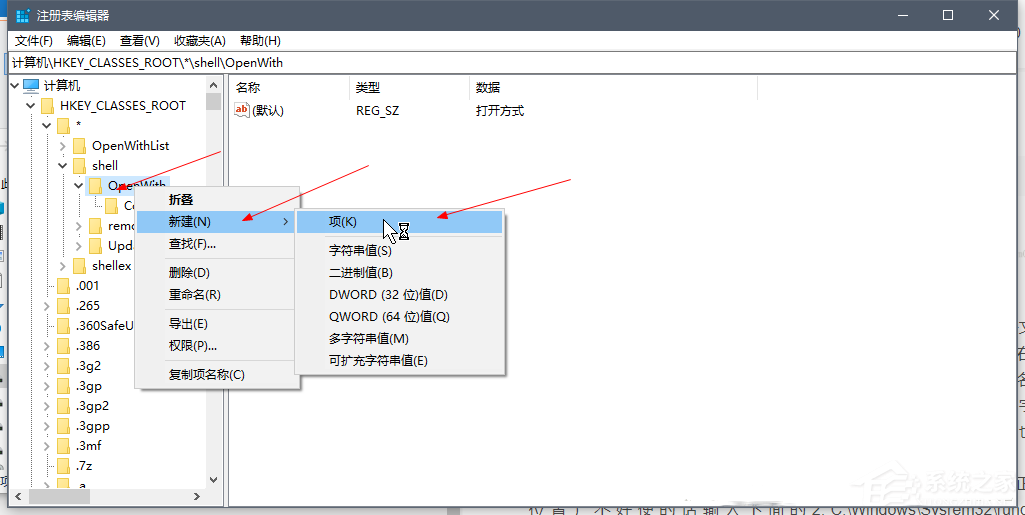Click the * key folder icon
The image size is (1025, 515).
(x=63, y=125)
